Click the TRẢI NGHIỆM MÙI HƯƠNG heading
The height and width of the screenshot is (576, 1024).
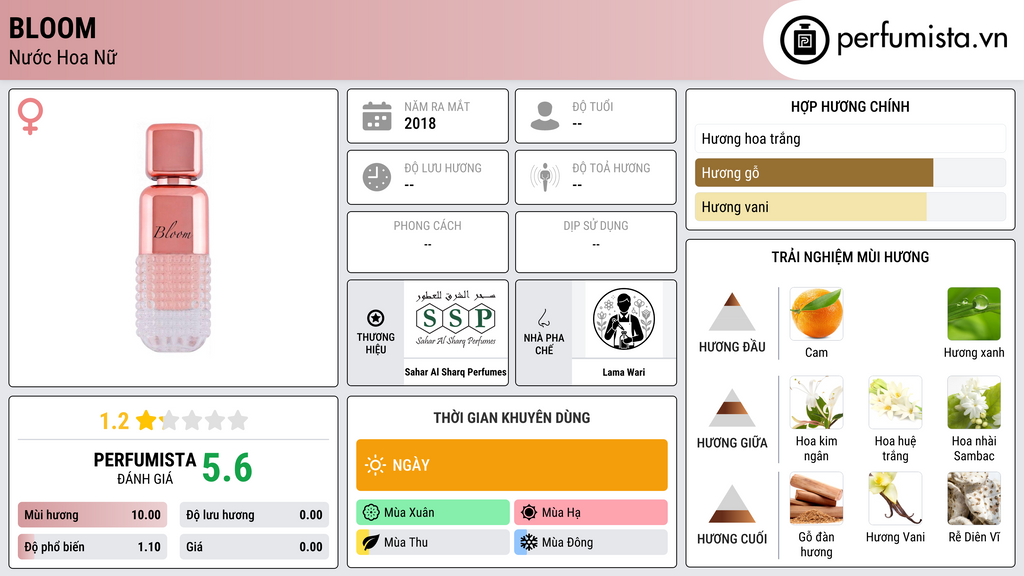(x=850, y=257)
